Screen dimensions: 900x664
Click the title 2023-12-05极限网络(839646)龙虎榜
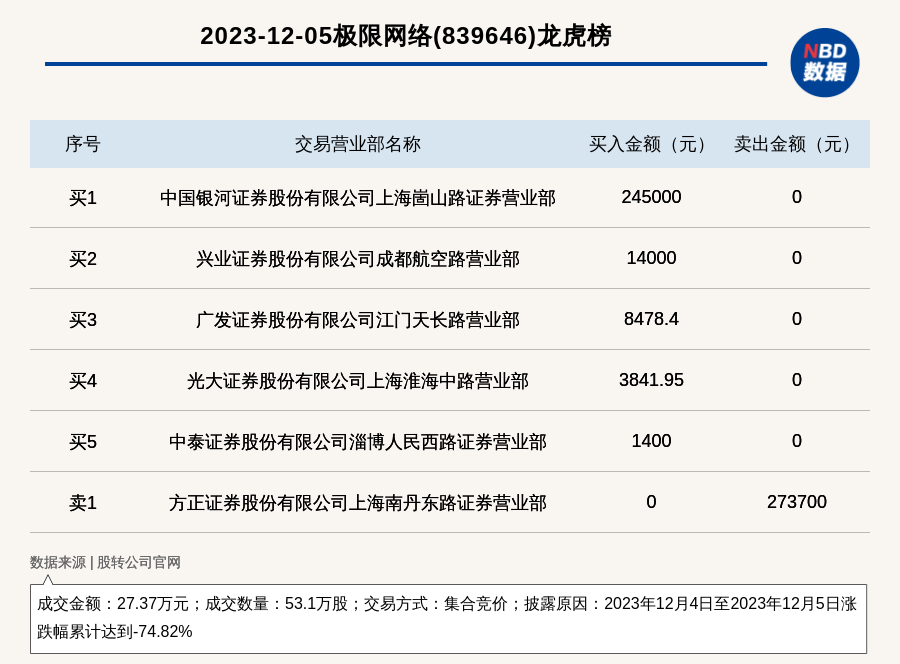pyautogui.click(x=406, y=36)
